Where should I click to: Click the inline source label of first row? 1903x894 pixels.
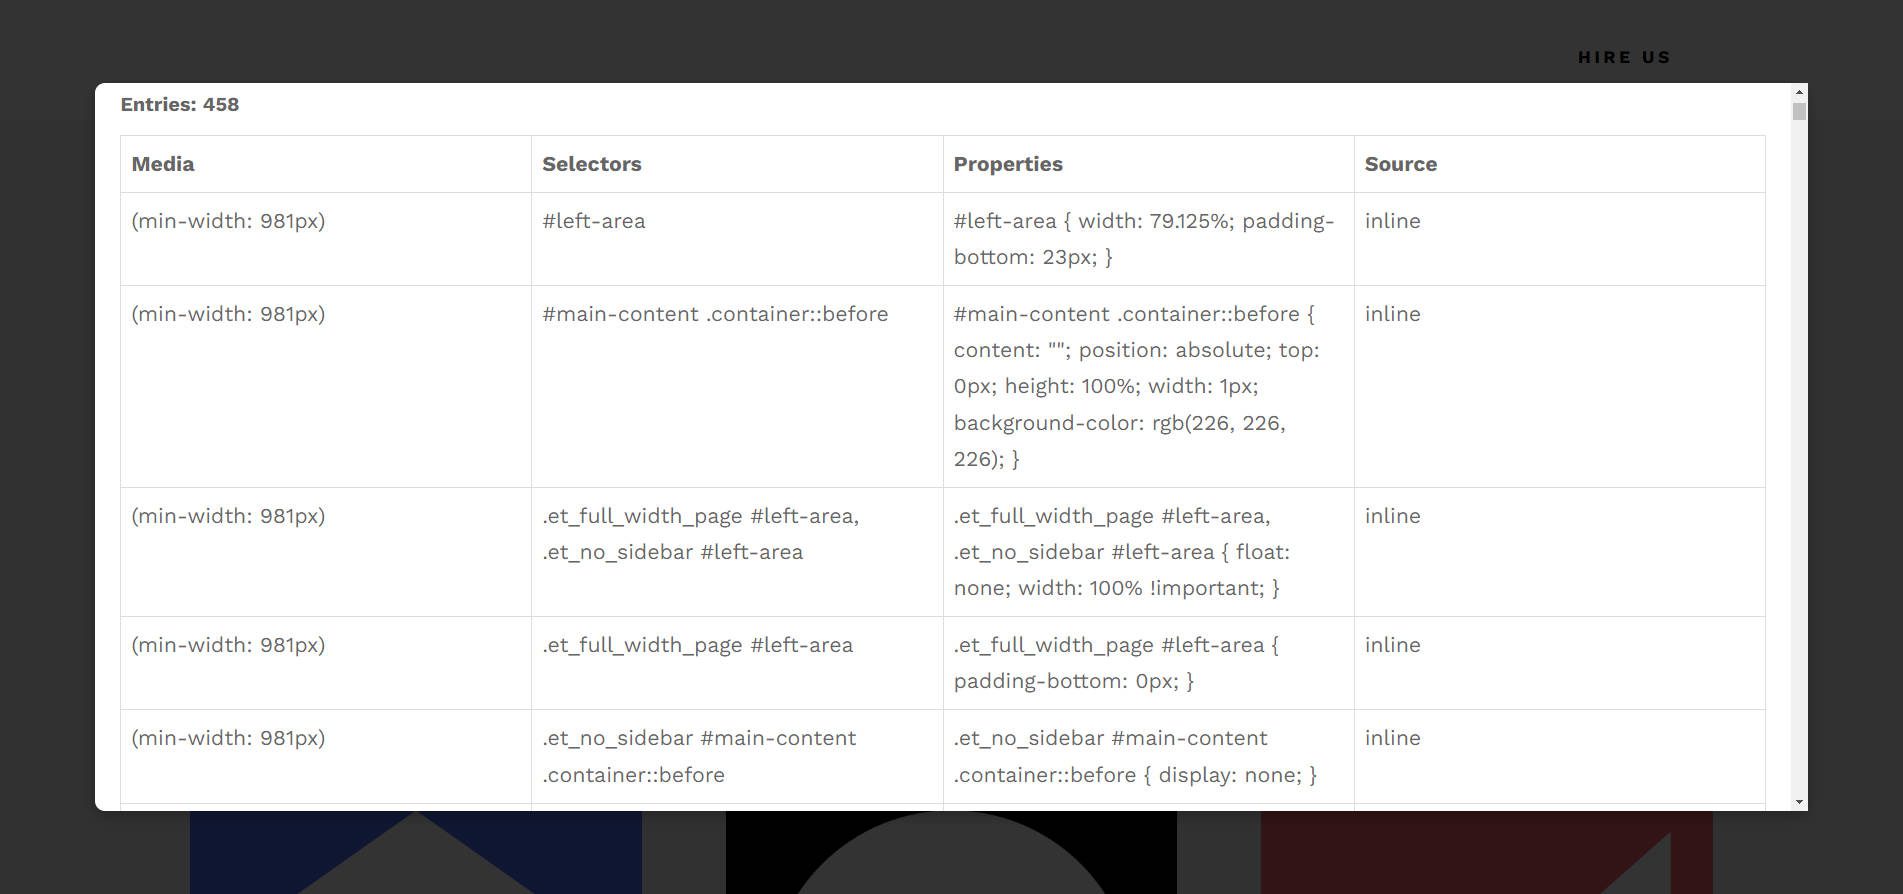[x=1392, y=220]
